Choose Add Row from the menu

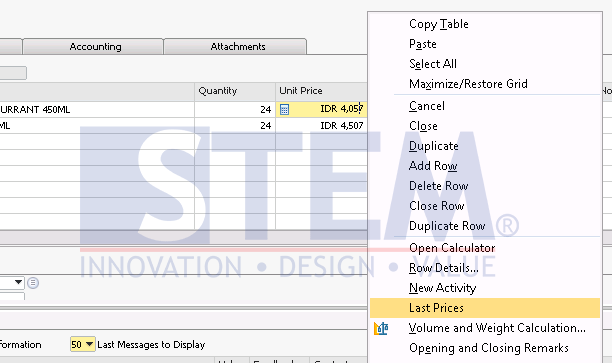(x=484, y=166)
